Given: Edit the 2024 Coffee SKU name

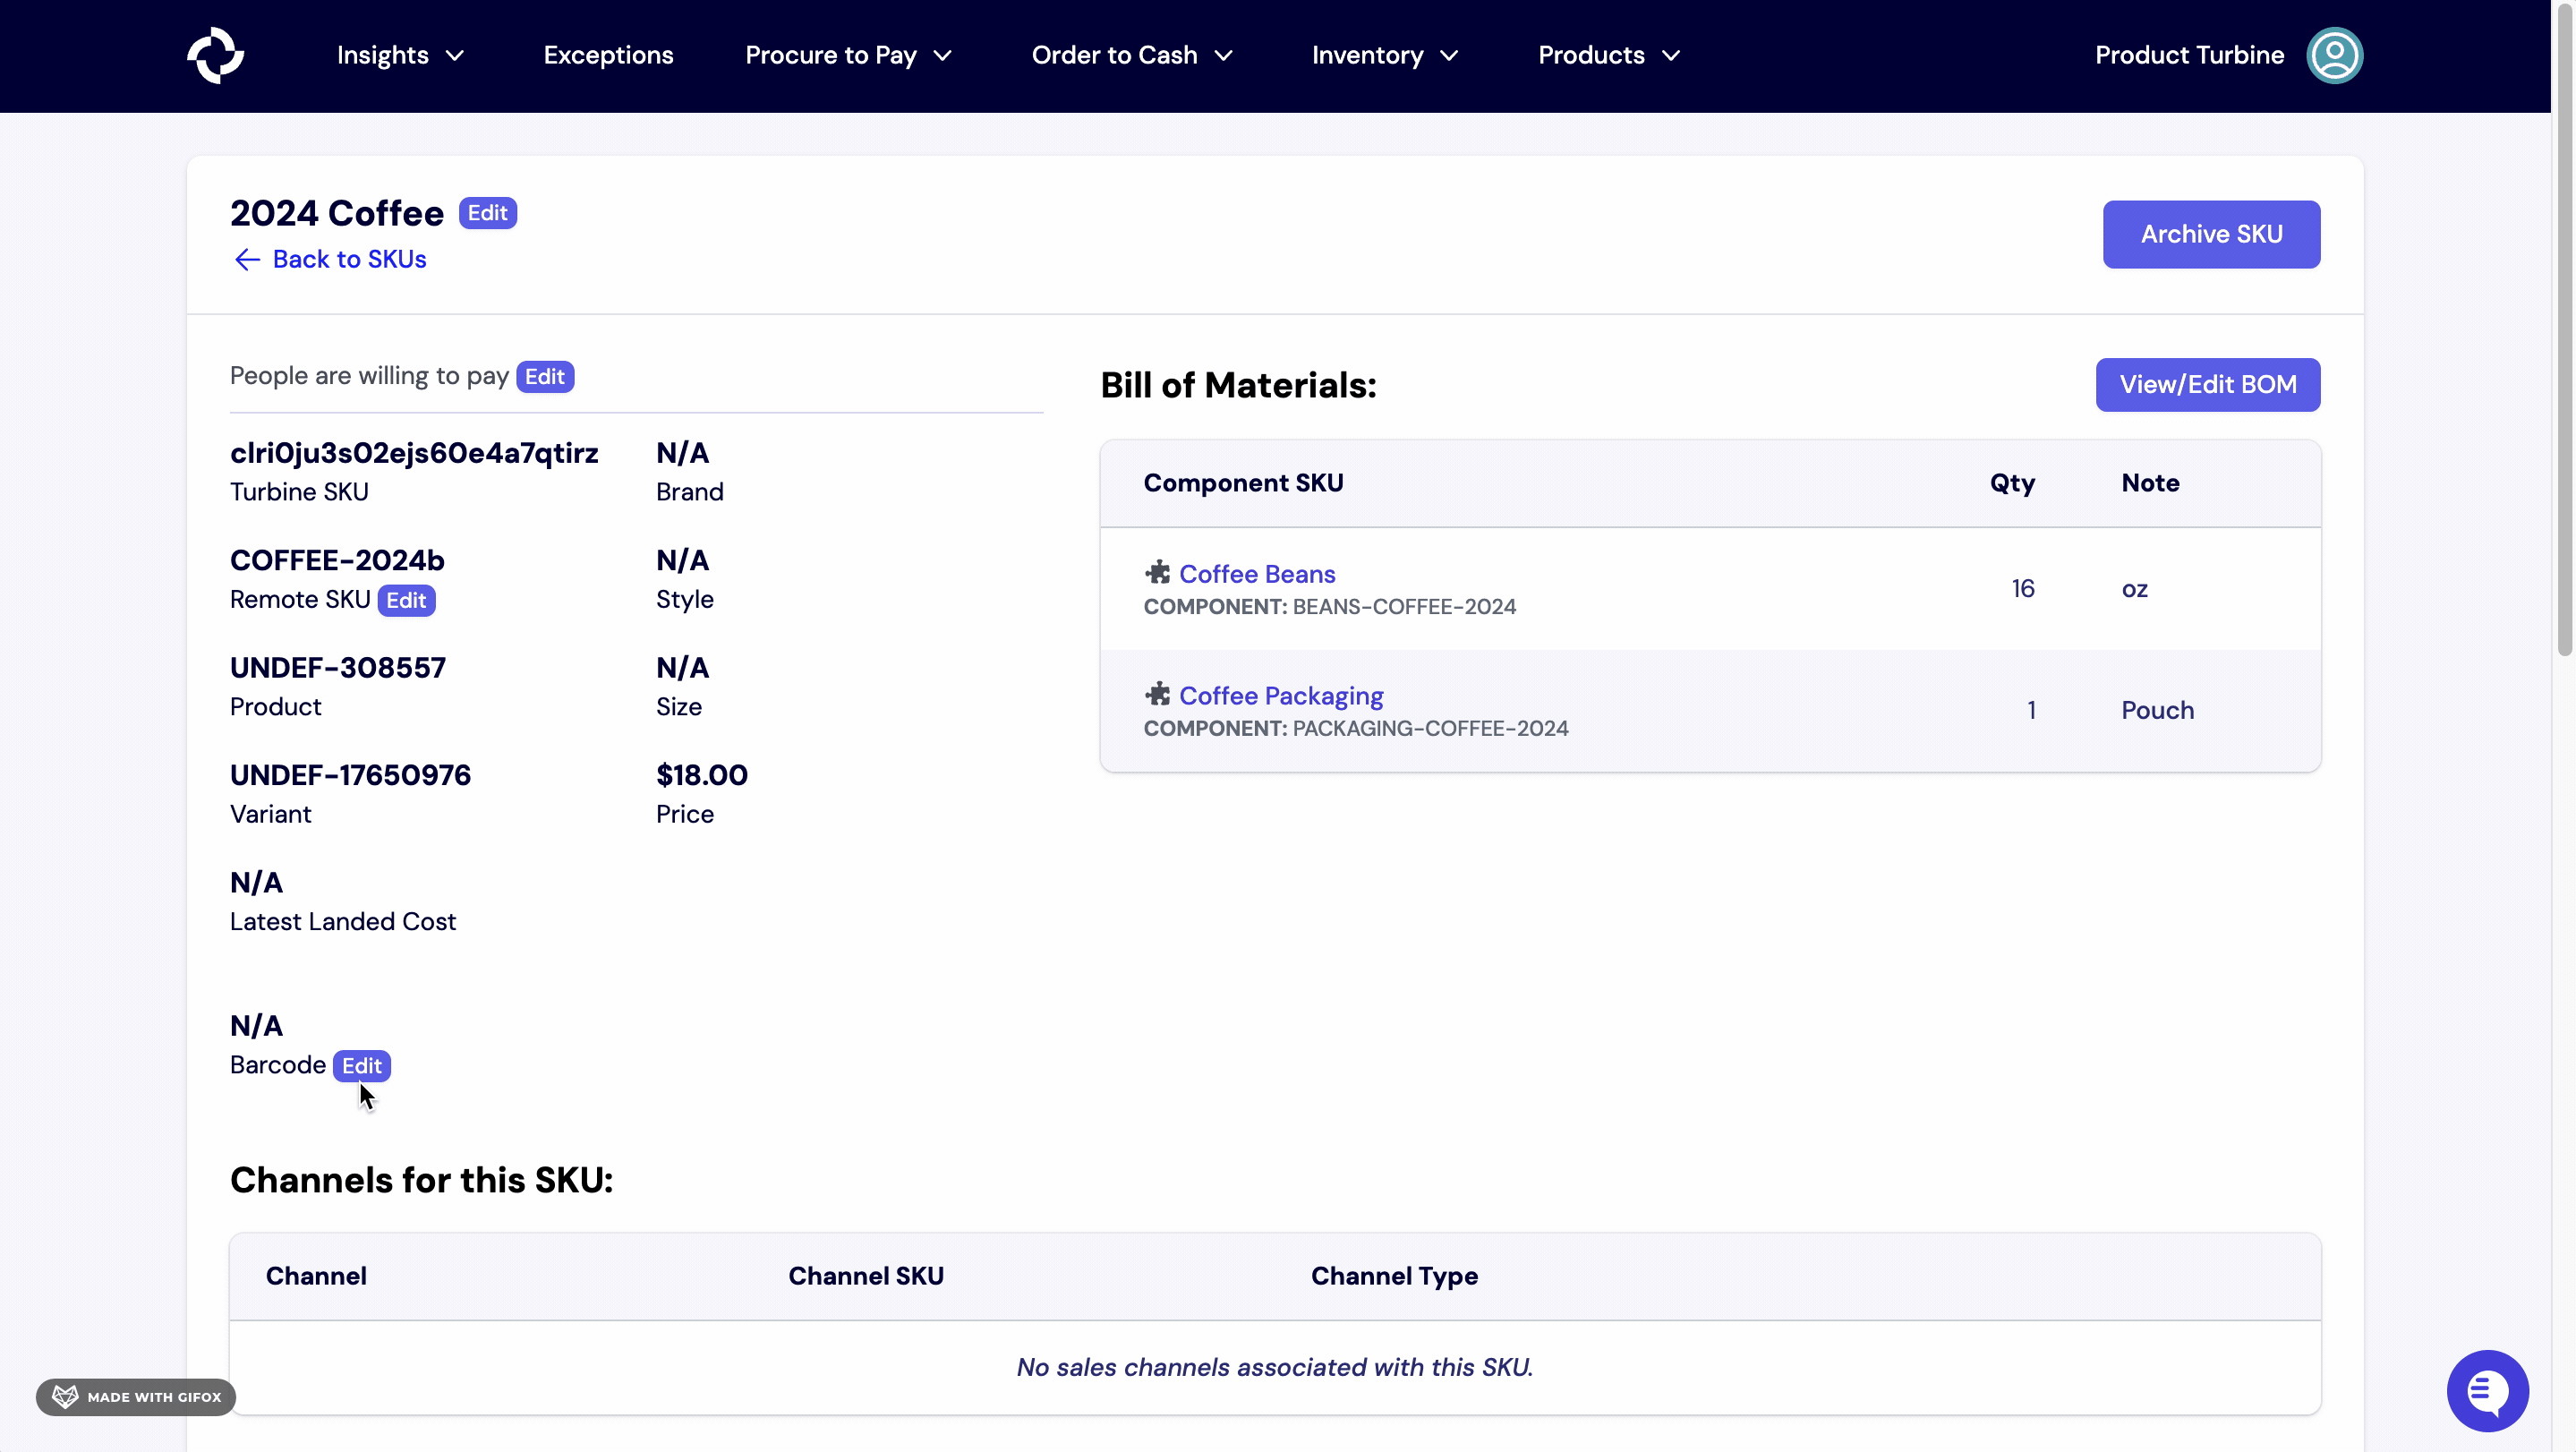Looking at the screenshot, I should click(487, 213).
